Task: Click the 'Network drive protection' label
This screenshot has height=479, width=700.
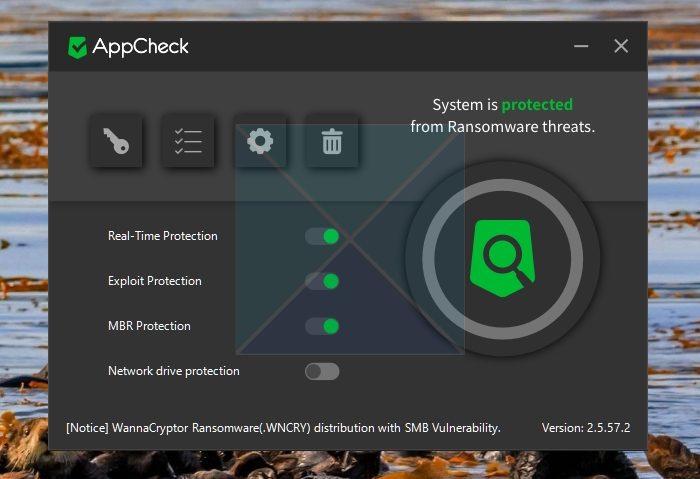Action: [x=174, y=371]
